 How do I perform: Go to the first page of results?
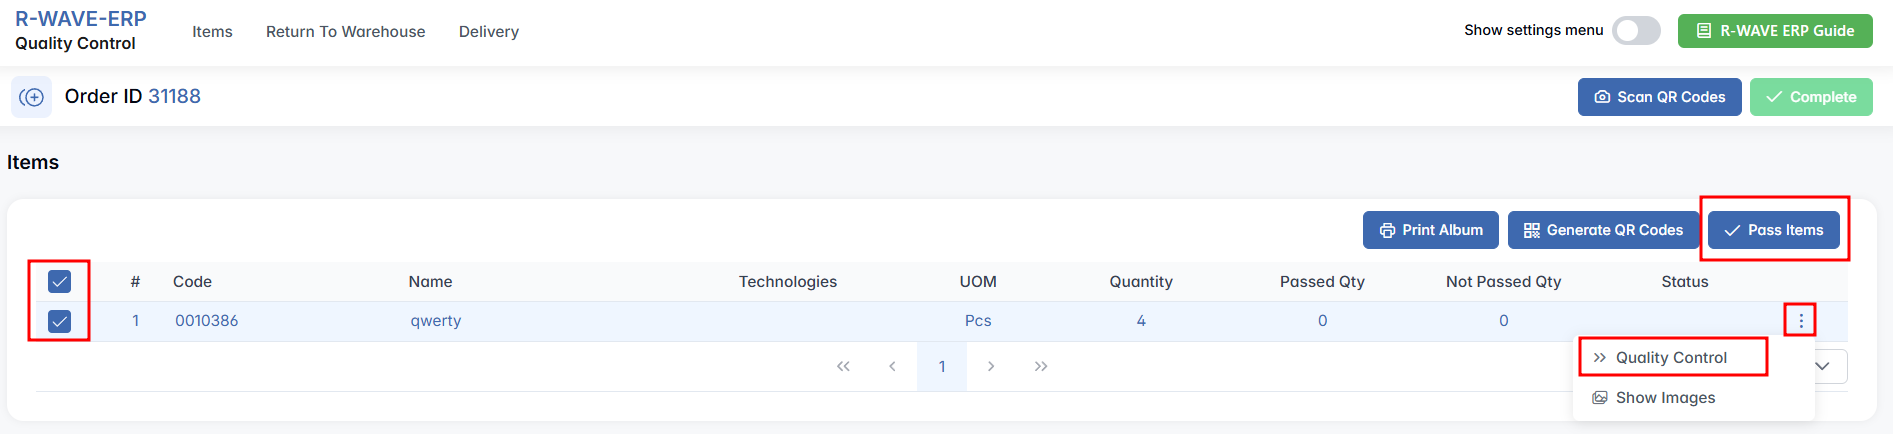[843, 366]
